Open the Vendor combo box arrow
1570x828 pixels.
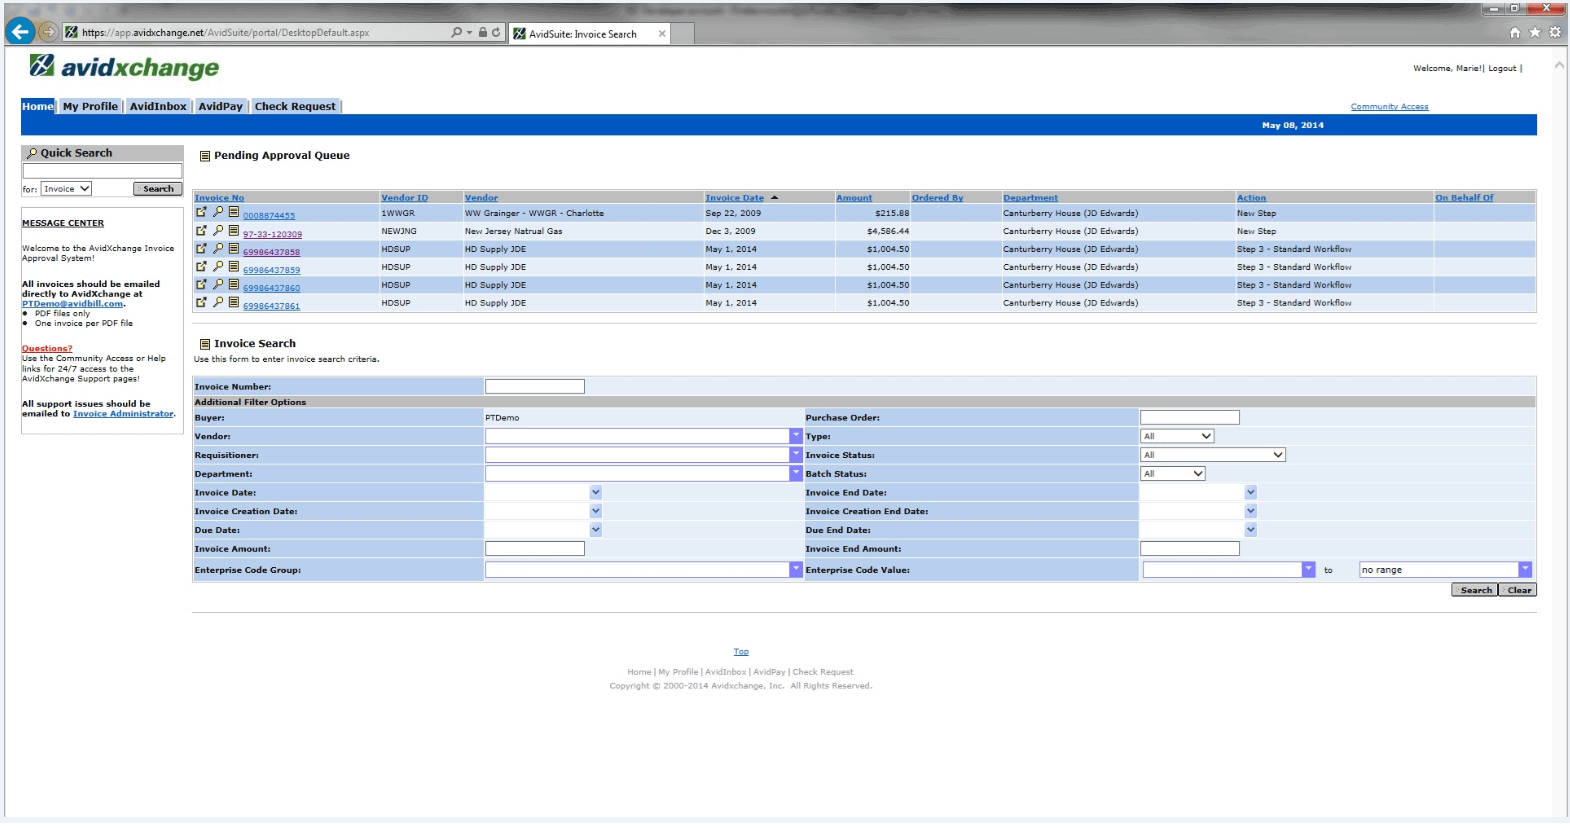(x=796, y=436)
